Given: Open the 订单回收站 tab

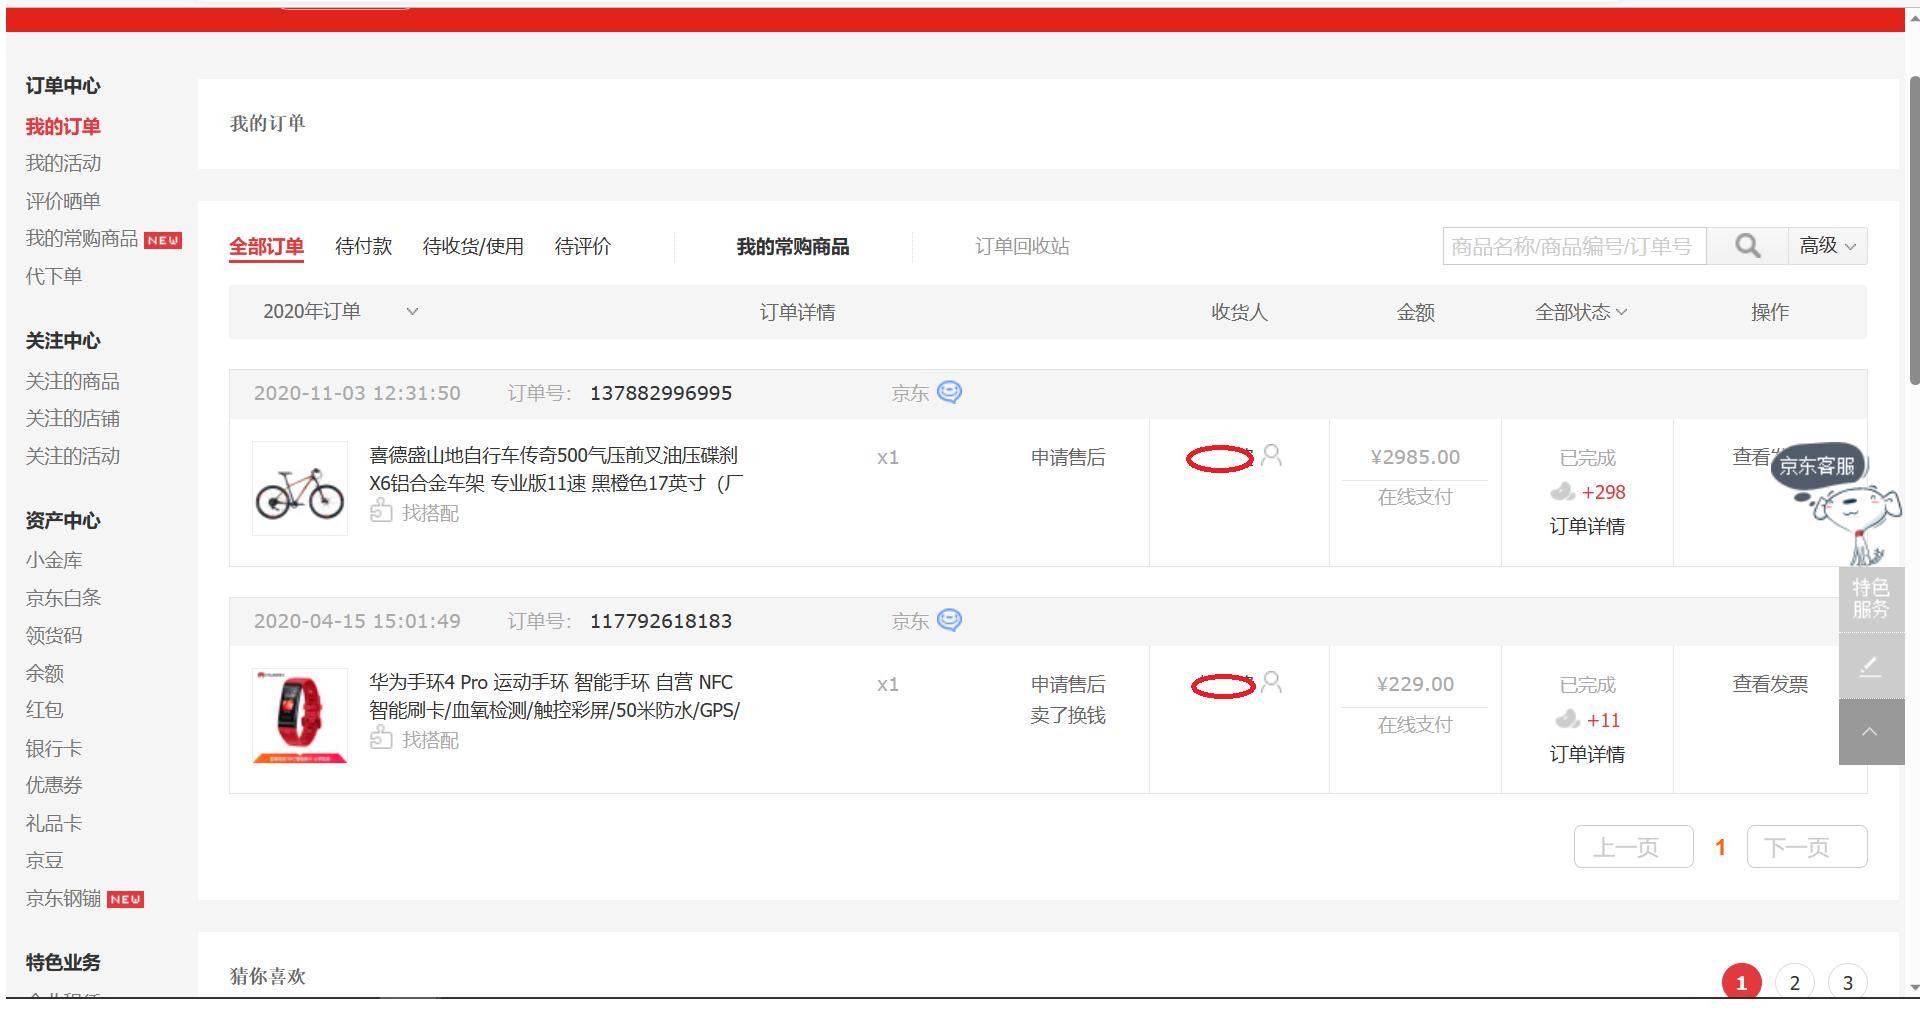Looking at the screenshot, I should pyautogui.click(x=1022, y=246).
